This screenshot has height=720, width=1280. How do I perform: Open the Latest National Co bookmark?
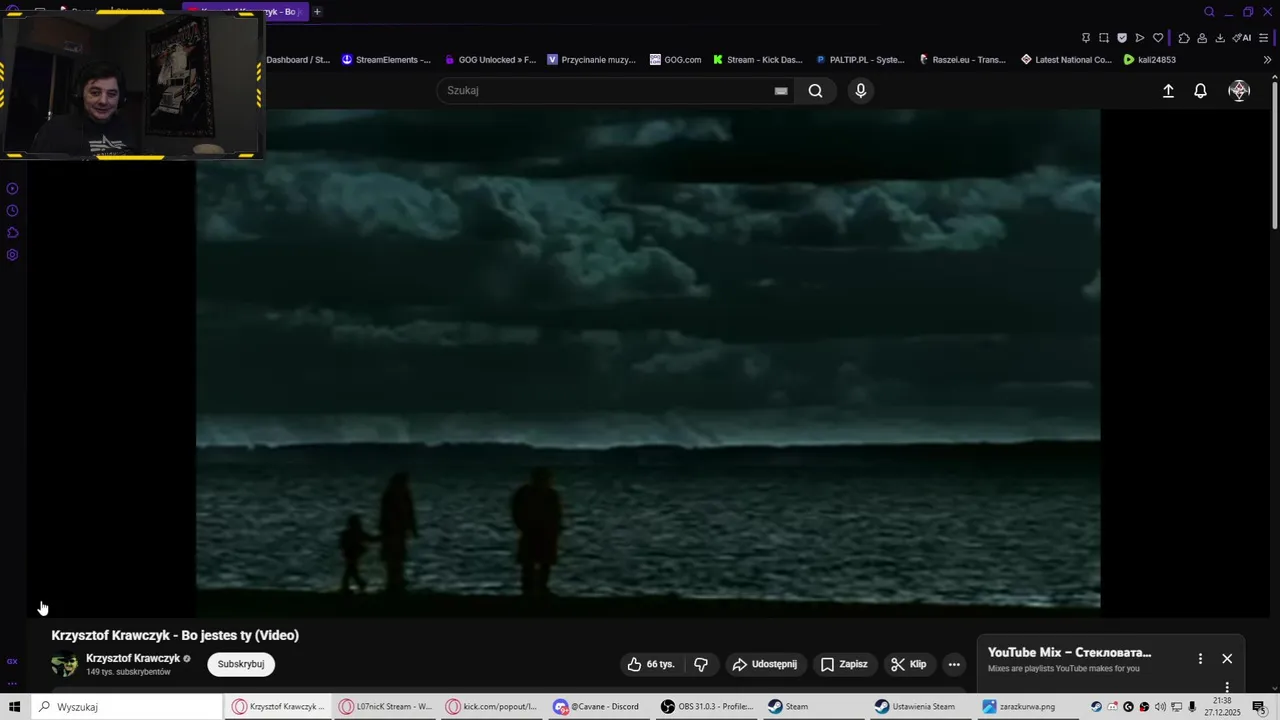1066,60
